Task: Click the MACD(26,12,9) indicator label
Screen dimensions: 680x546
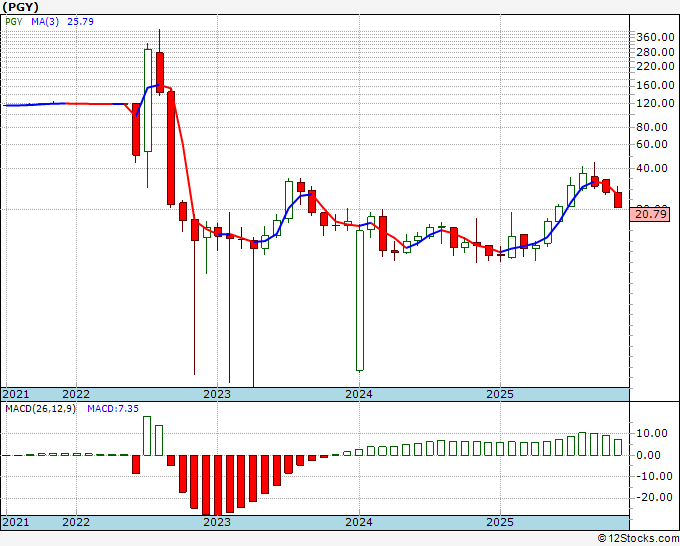Action: 40,409
